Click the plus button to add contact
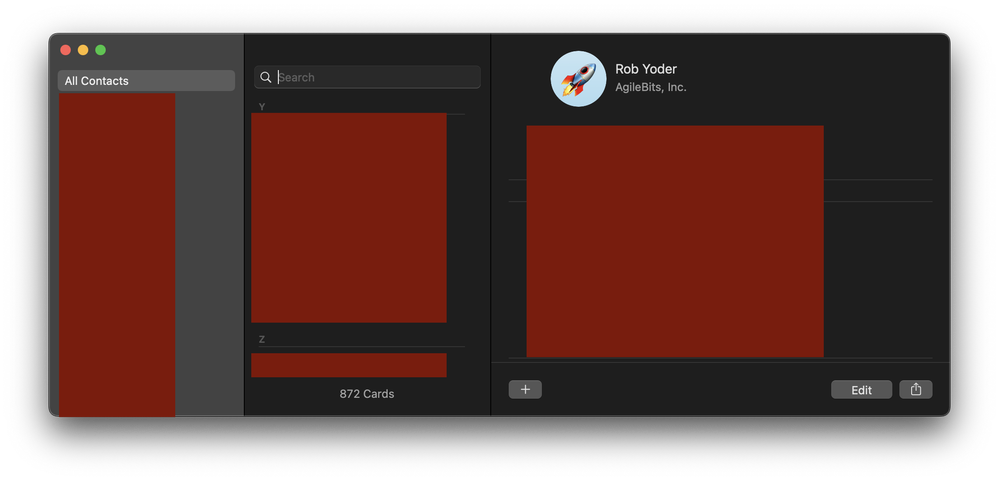This screenshot has width=999, height=481. click(525, 390)
